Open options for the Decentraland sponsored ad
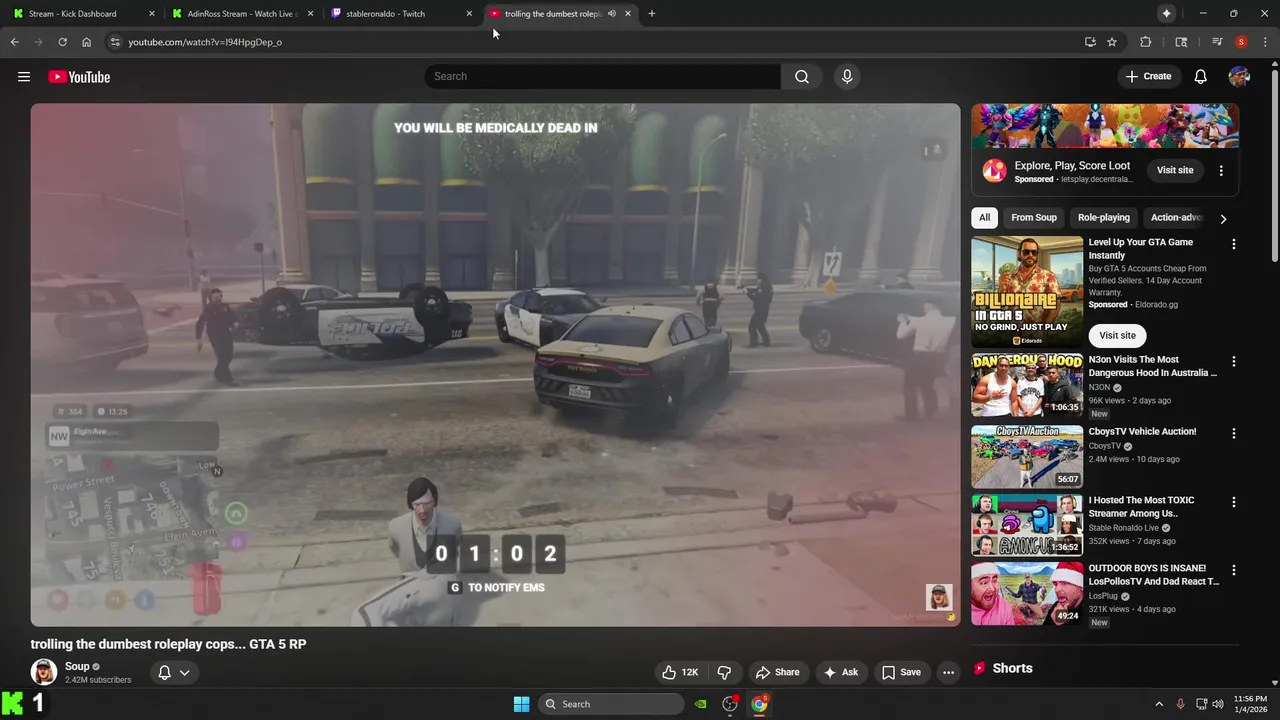The height and width of the screenshot is (720, 1280). (x=1221, y=170)
